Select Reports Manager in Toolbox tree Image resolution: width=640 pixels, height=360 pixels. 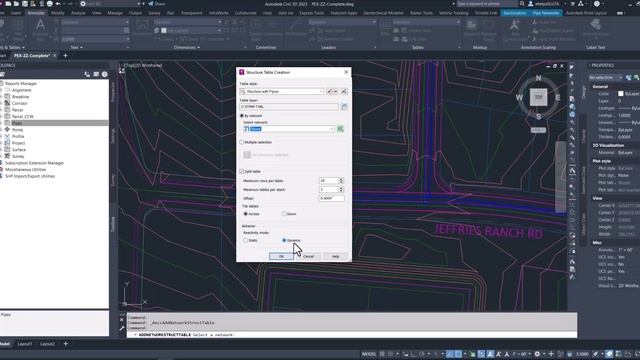(x=21, y=83)
